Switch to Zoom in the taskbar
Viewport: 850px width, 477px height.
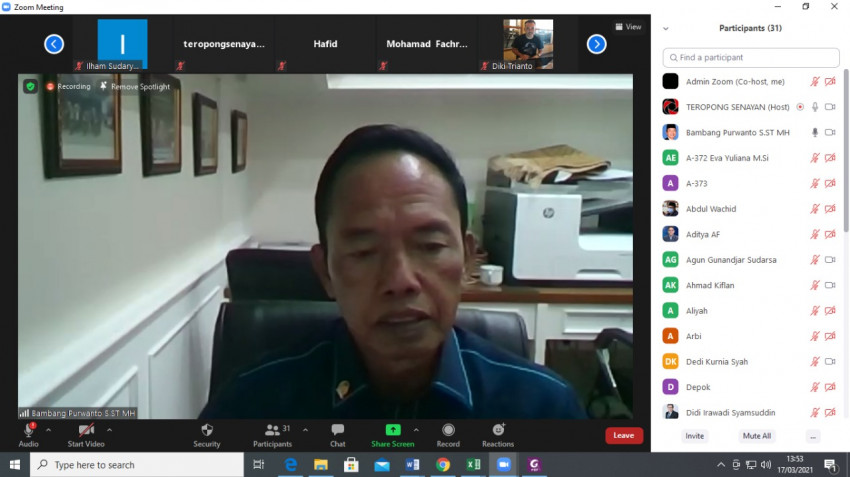point(504,465)
